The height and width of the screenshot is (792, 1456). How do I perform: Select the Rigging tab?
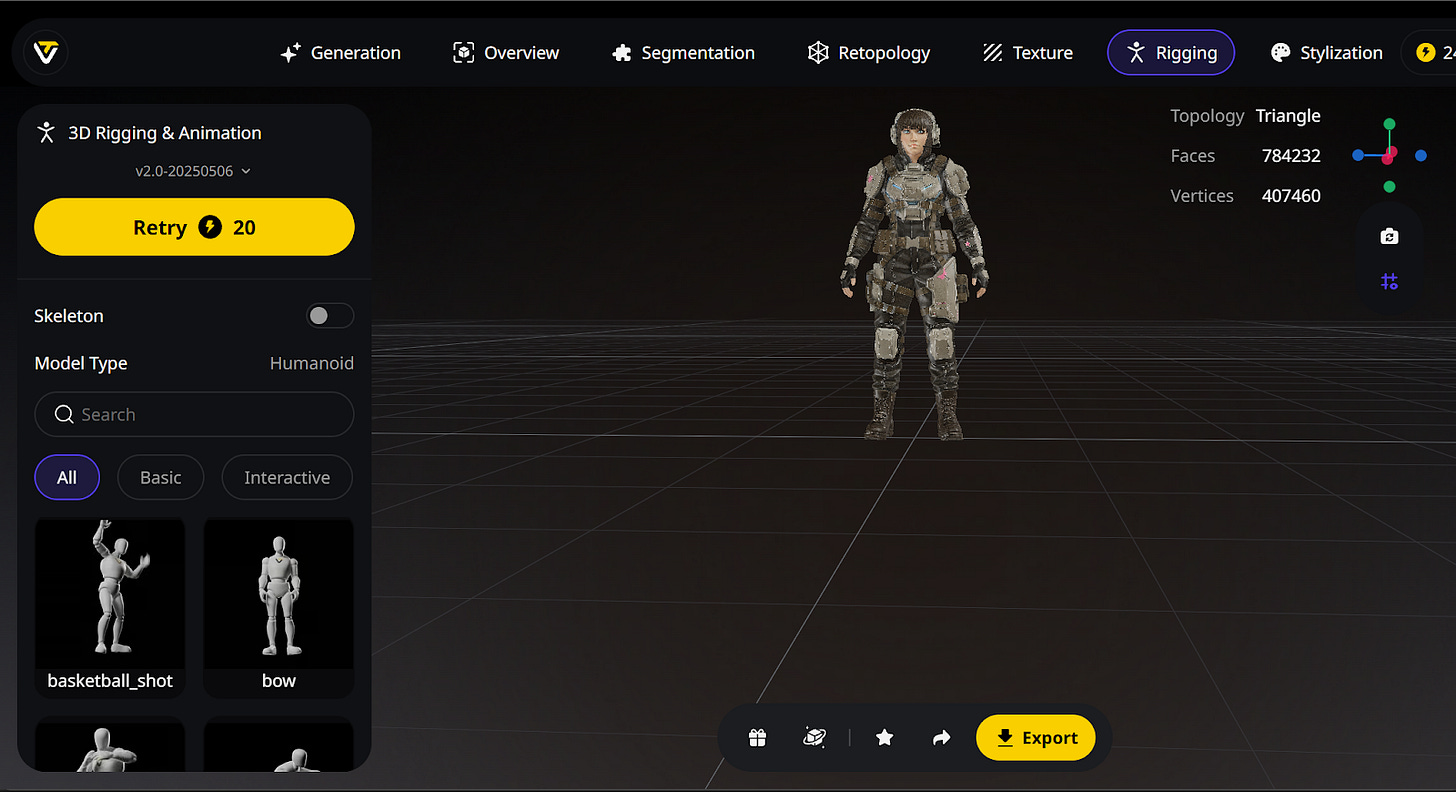pyautogui.click(x=1171, y=53)
